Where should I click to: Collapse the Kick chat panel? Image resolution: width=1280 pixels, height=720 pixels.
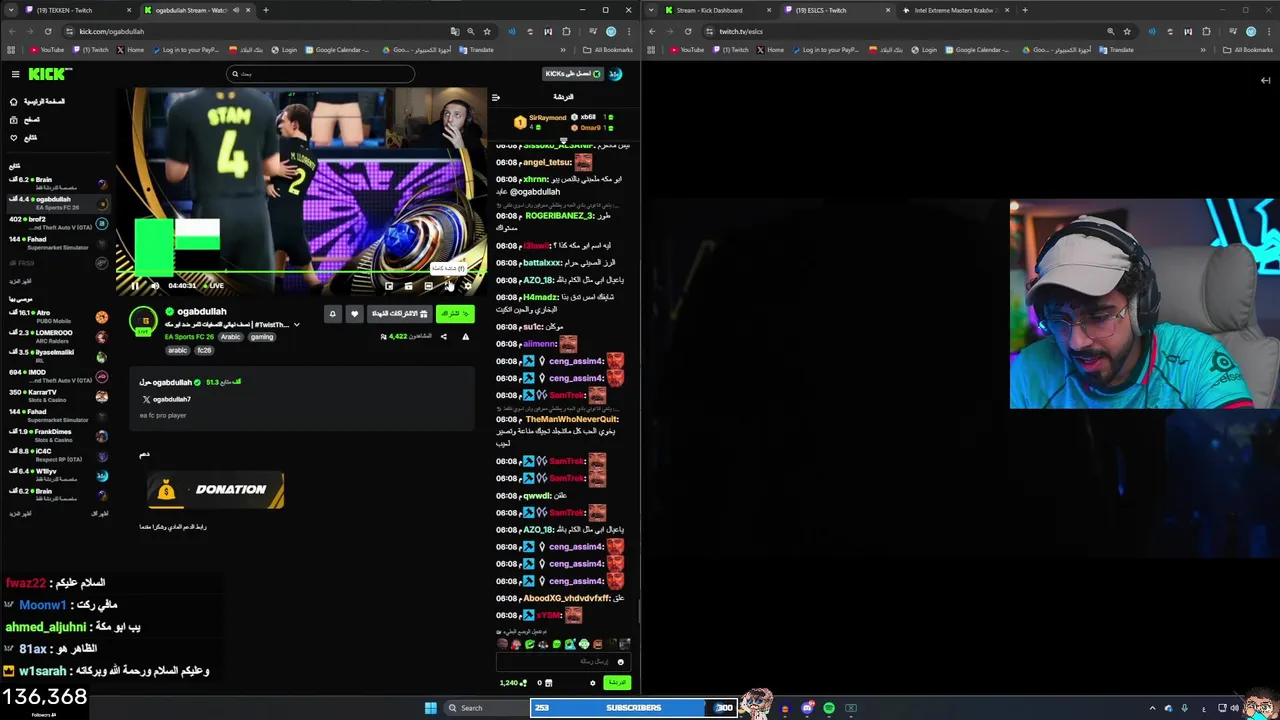tap(495, 97)
